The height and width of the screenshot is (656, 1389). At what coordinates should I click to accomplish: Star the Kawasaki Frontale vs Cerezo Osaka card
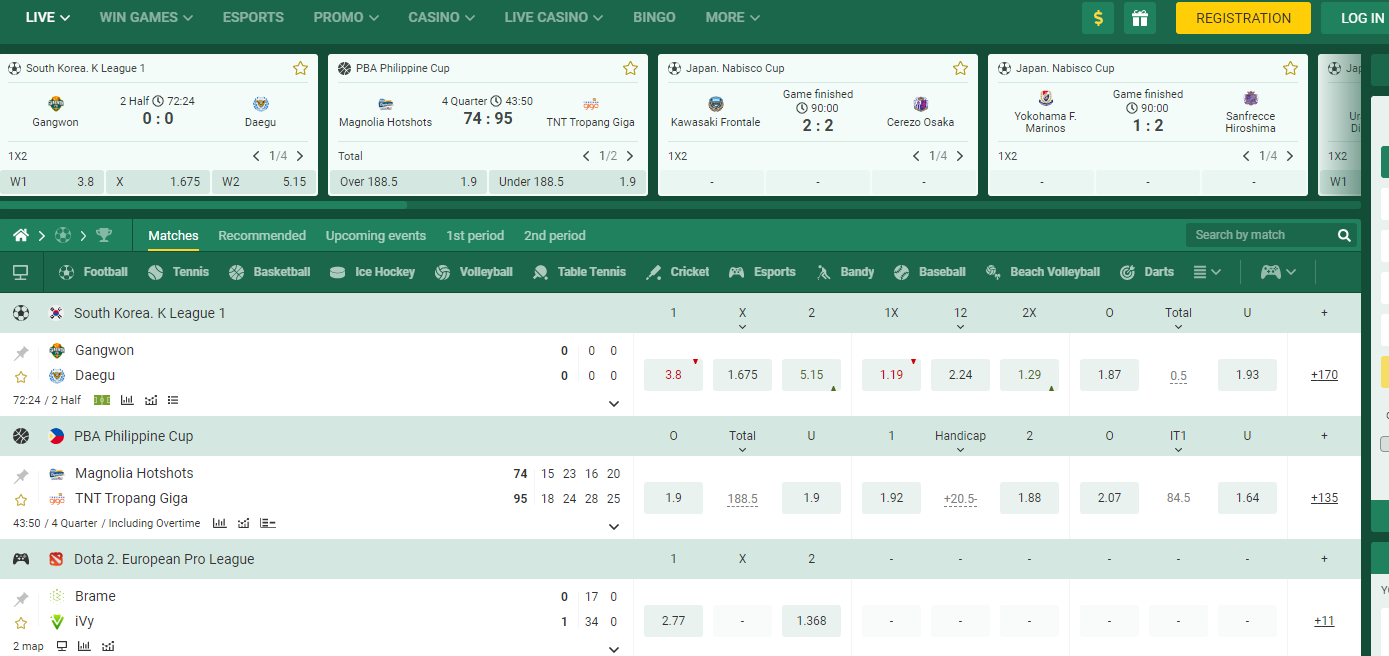click(960, 68)
